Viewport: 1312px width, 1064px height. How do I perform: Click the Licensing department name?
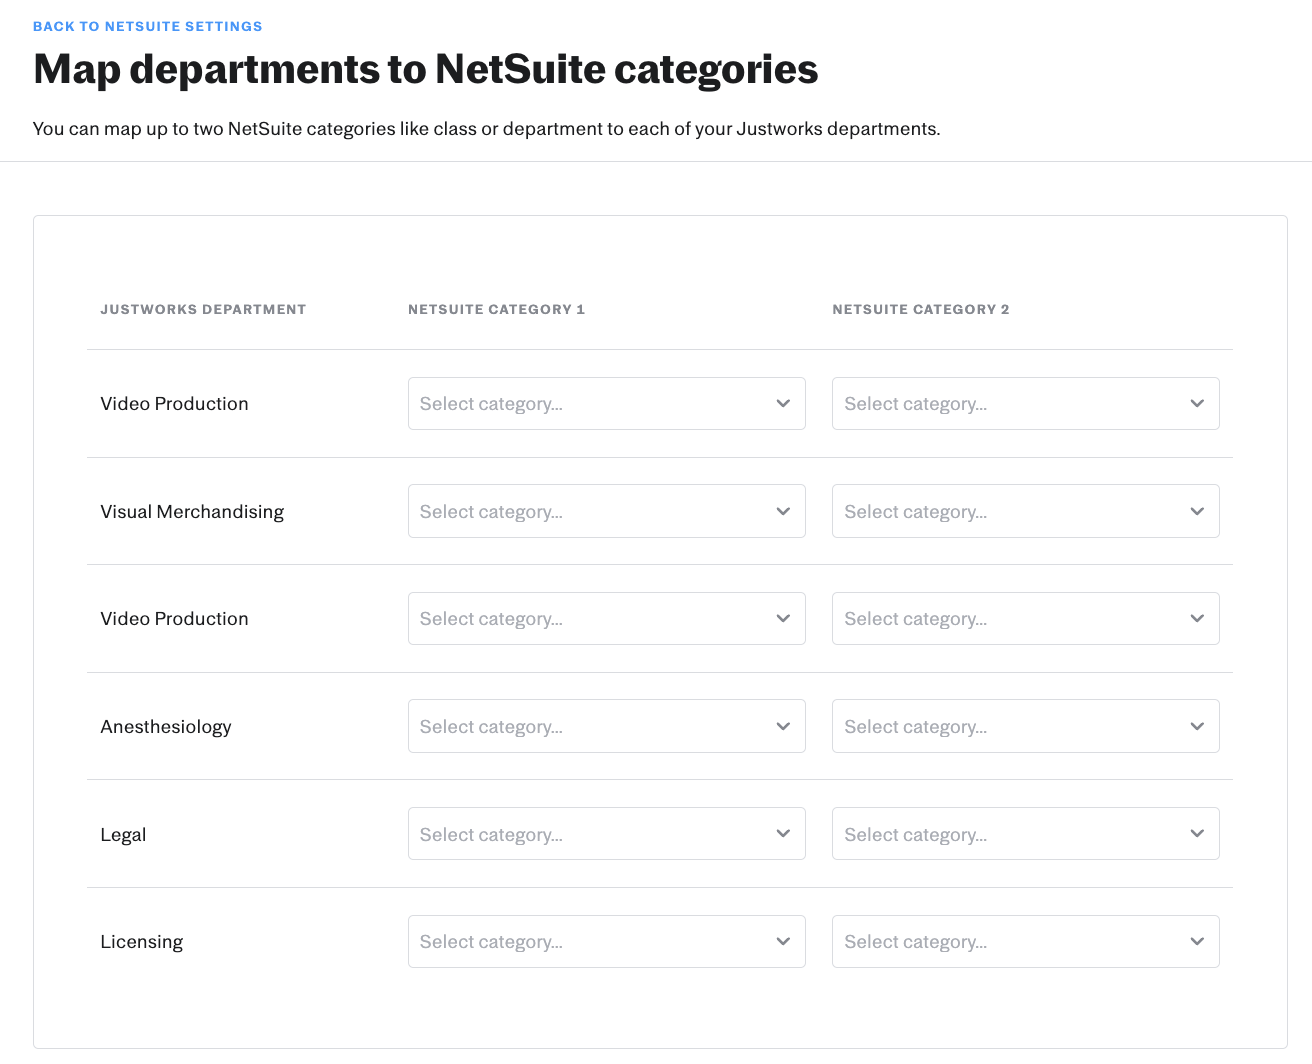(x=142, y=942)
